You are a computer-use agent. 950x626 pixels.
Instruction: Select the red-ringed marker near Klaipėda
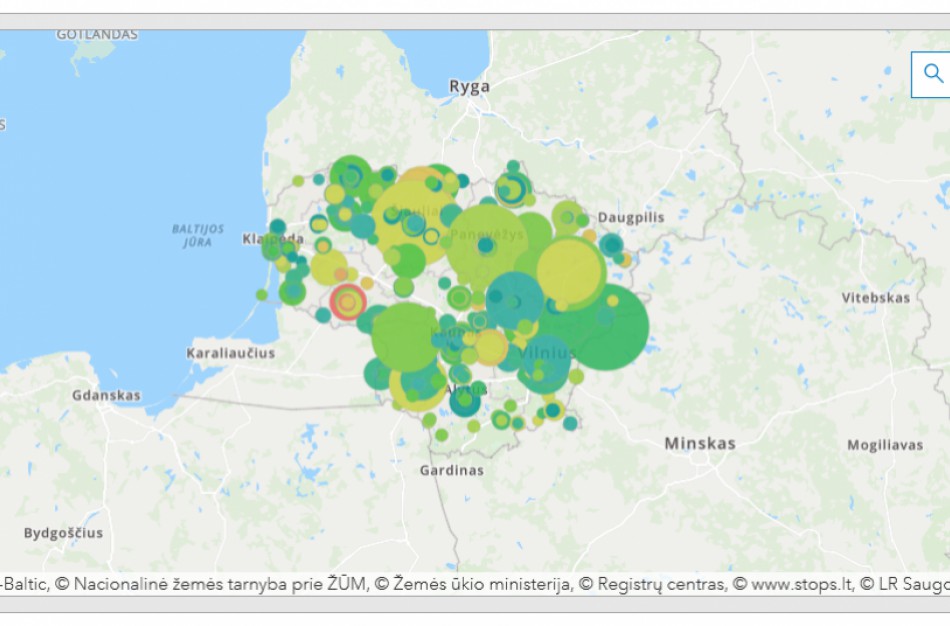(346, 302)
